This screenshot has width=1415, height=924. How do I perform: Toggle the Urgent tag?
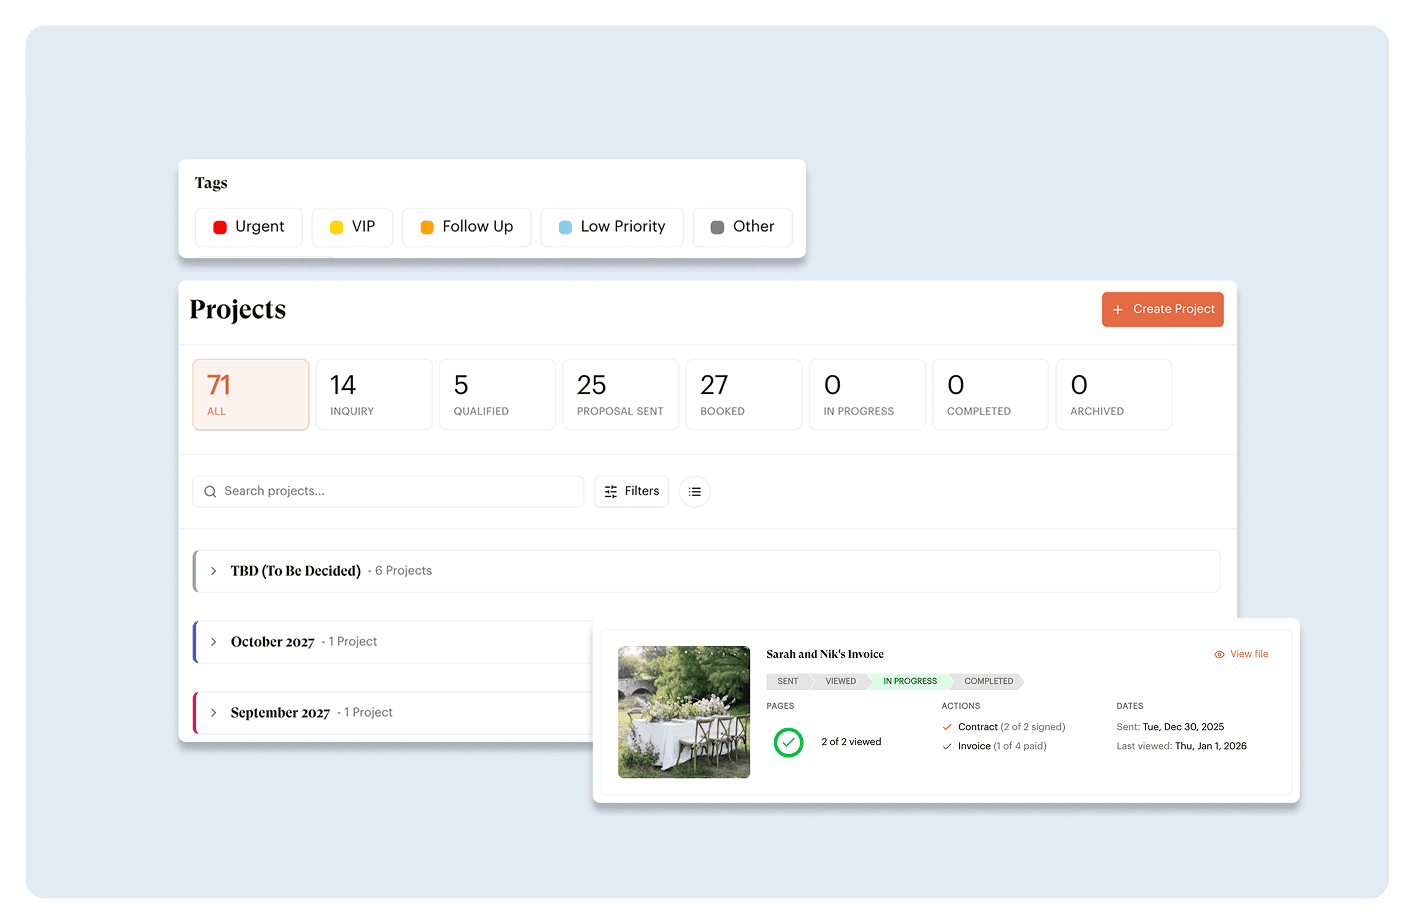pos(248,227)
